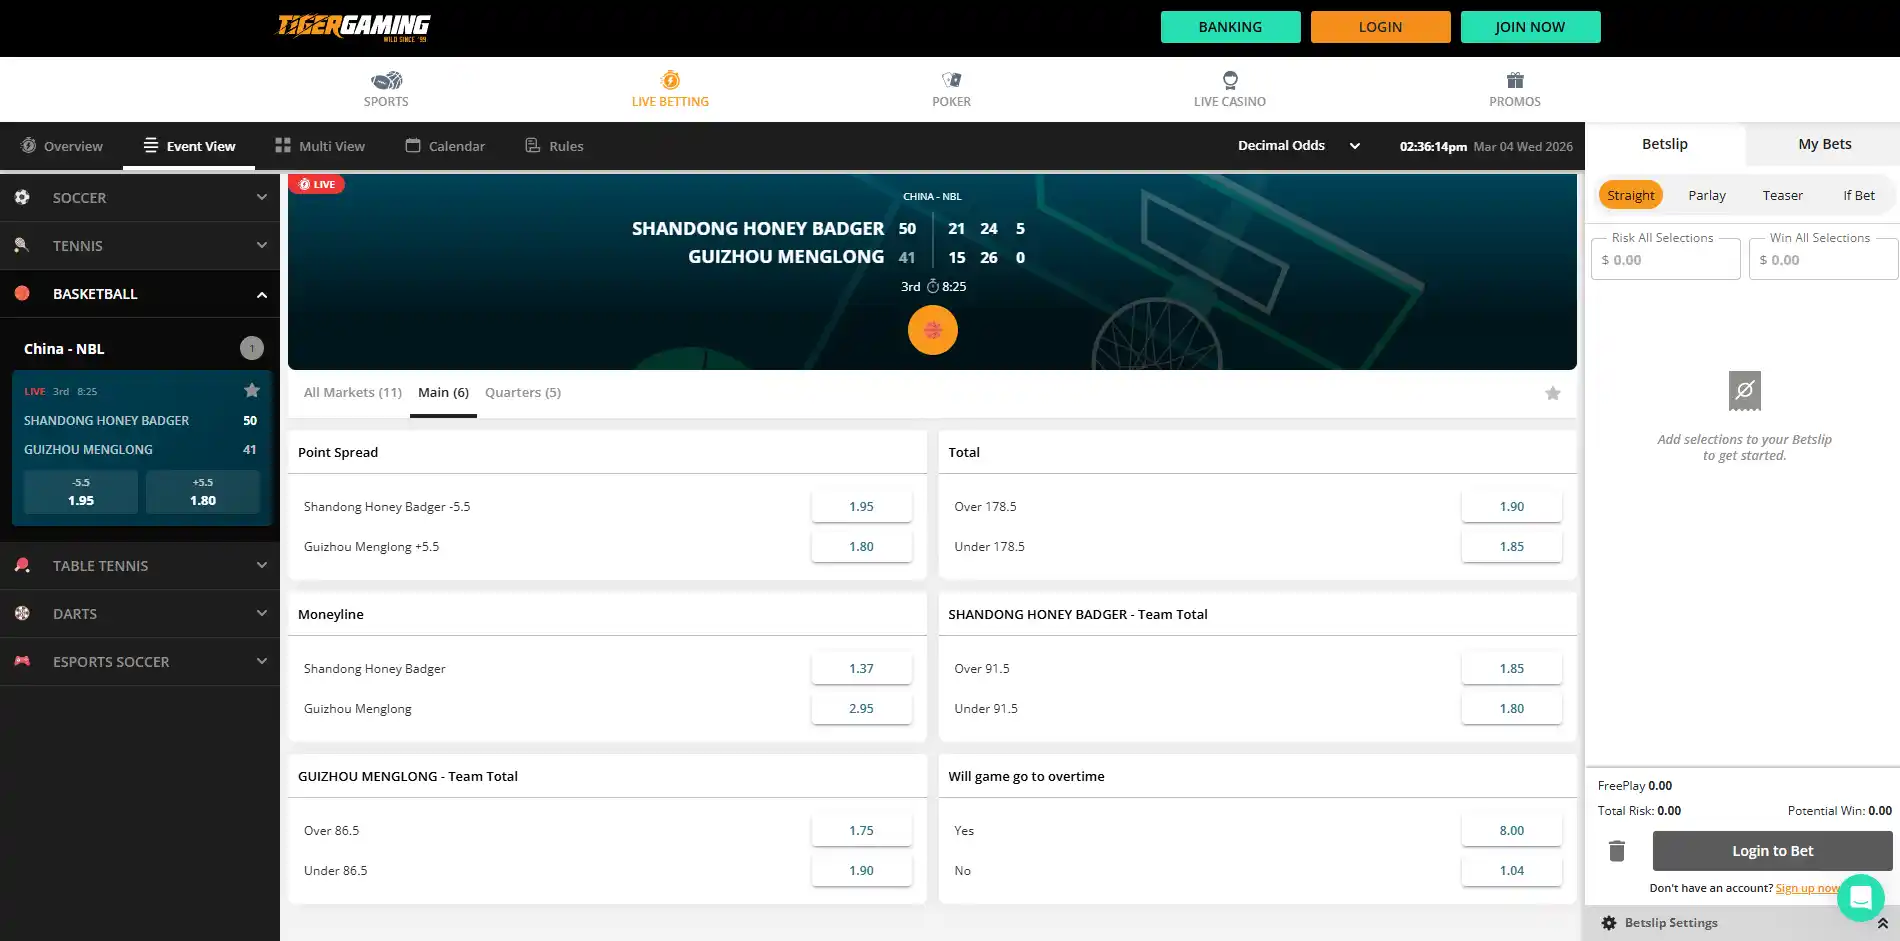Select the Quarters (5) markets tab

click(523, 393)
